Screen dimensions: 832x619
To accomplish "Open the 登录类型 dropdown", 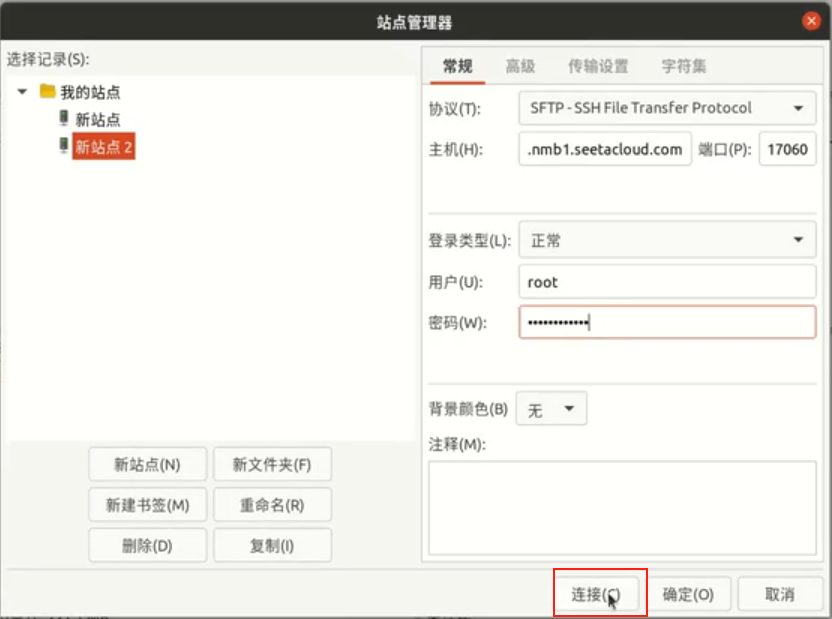I will pos(667,240).
